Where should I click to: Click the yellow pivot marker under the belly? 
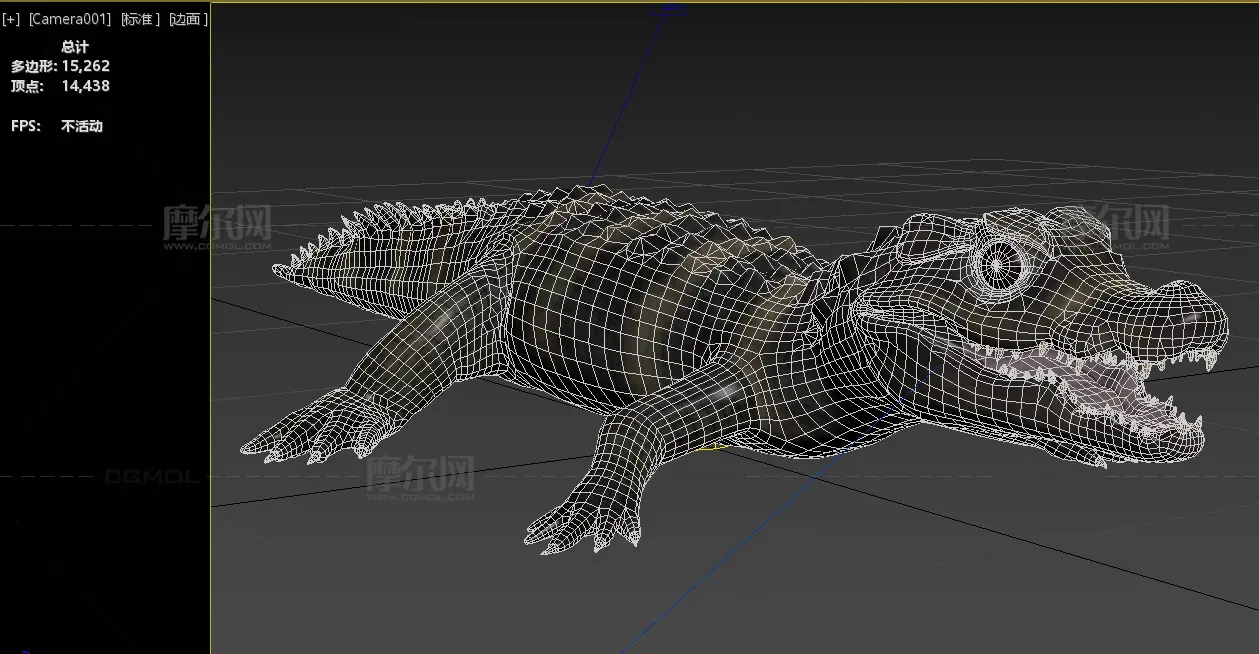(x=708, y=446)
